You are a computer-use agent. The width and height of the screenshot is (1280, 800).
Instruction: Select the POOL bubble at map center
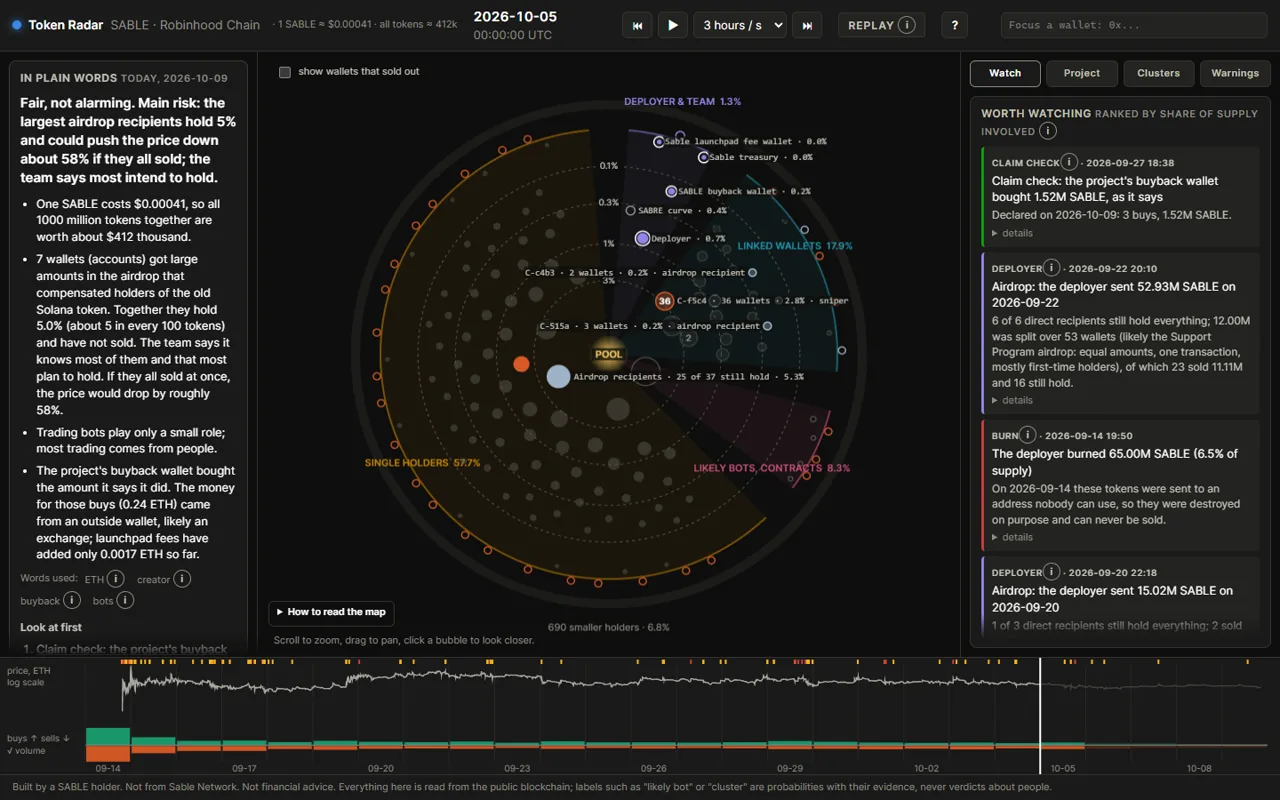point(608,354)
